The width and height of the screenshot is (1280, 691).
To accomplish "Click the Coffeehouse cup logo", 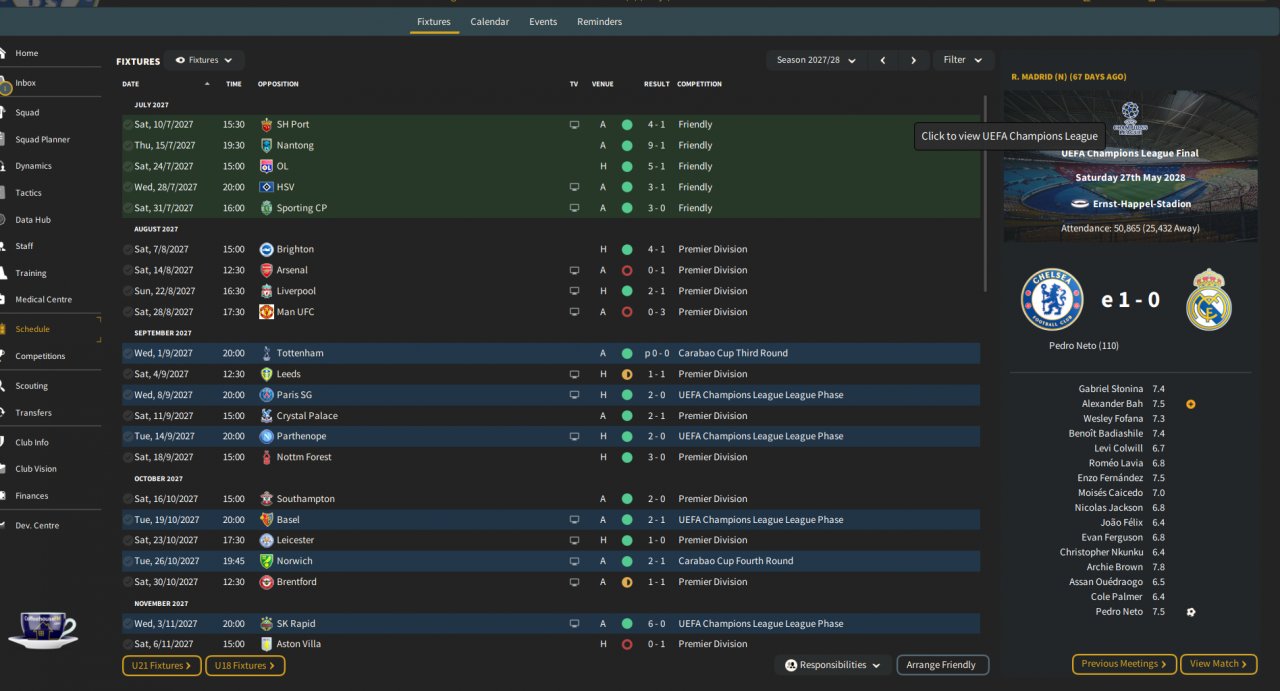I will tap(42, 629).
